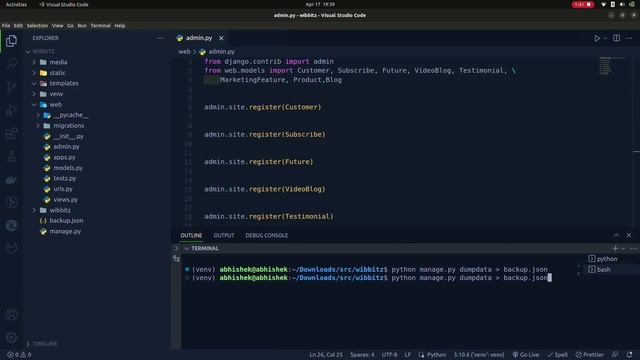Expand the venv folder
This screenshot has width=640, height=360.
click(56, 94)
